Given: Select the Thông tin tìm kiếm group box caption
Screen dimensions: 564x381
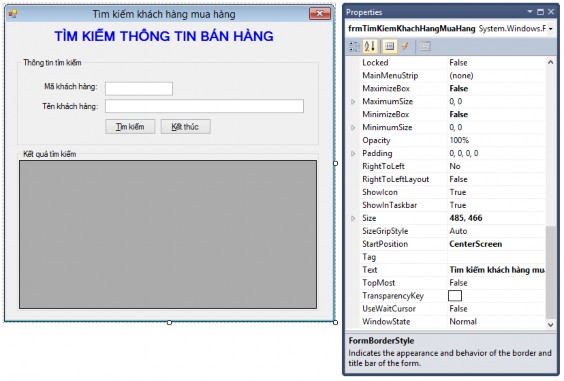Looking at the screenshot, I should (x=52, y=63).
